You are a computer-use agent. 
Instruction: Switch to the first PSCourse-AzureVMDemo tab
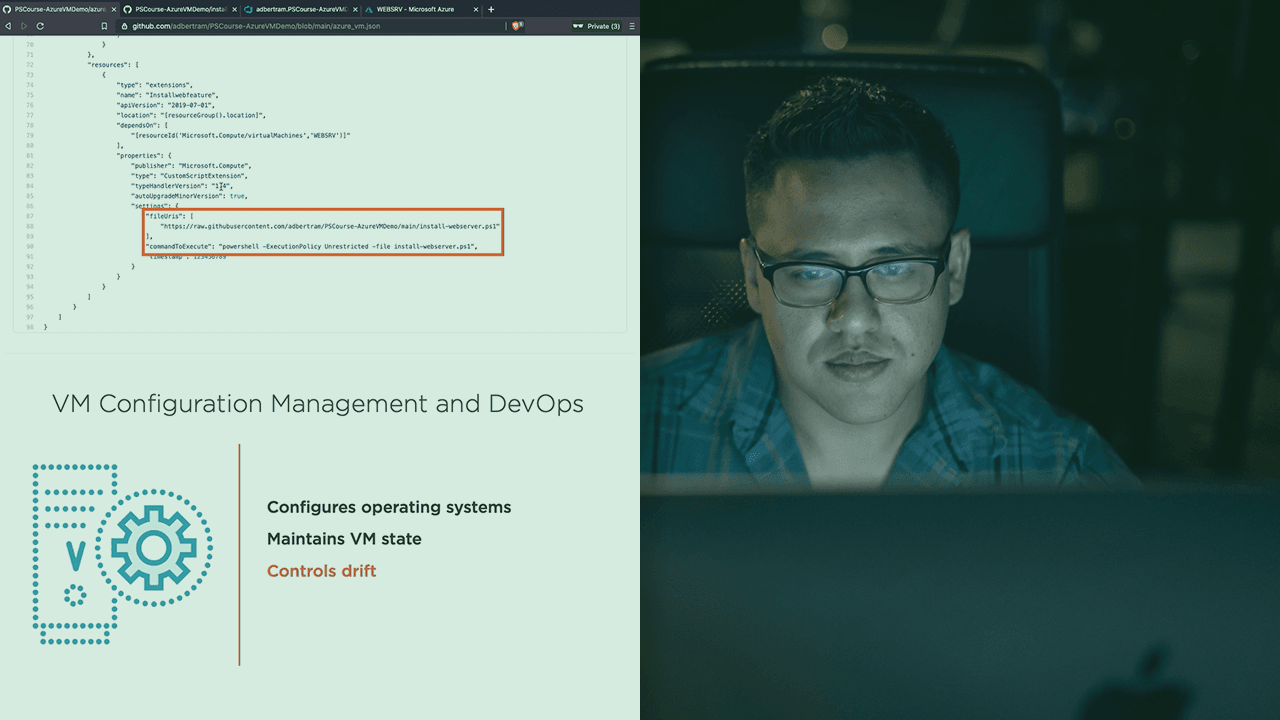[60, 10]
